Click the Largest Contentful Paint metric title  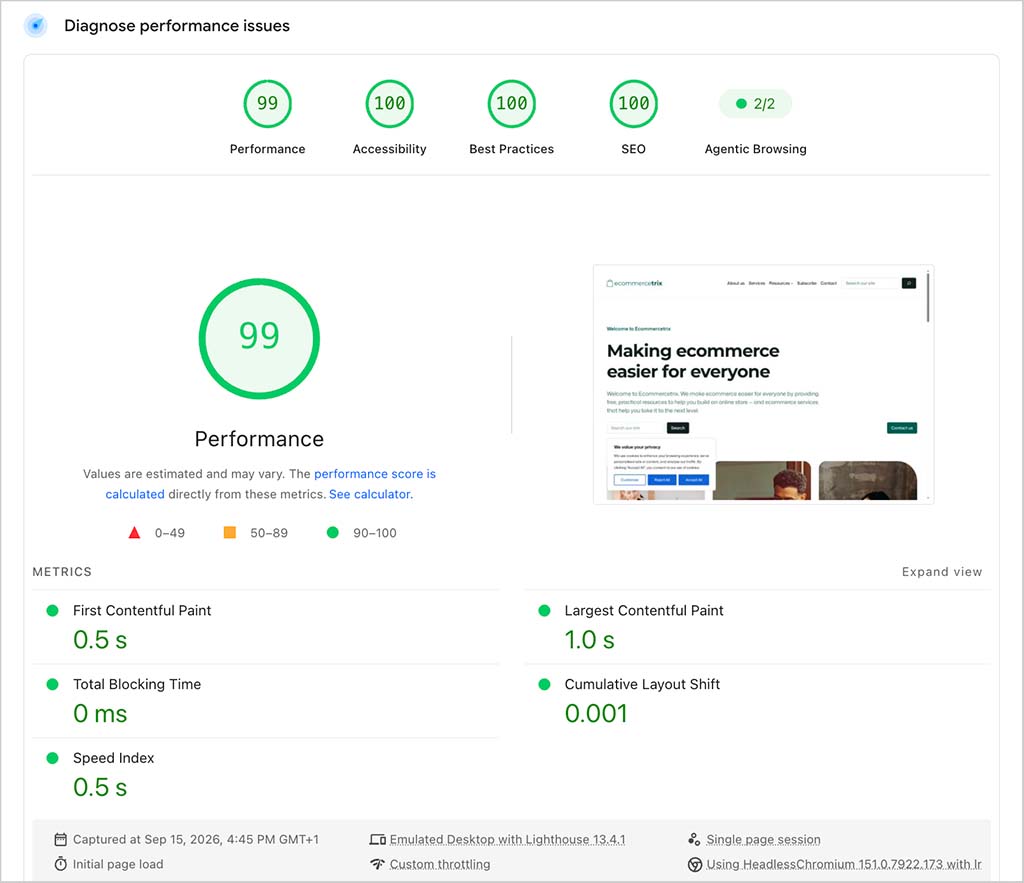tap(644, 611)
